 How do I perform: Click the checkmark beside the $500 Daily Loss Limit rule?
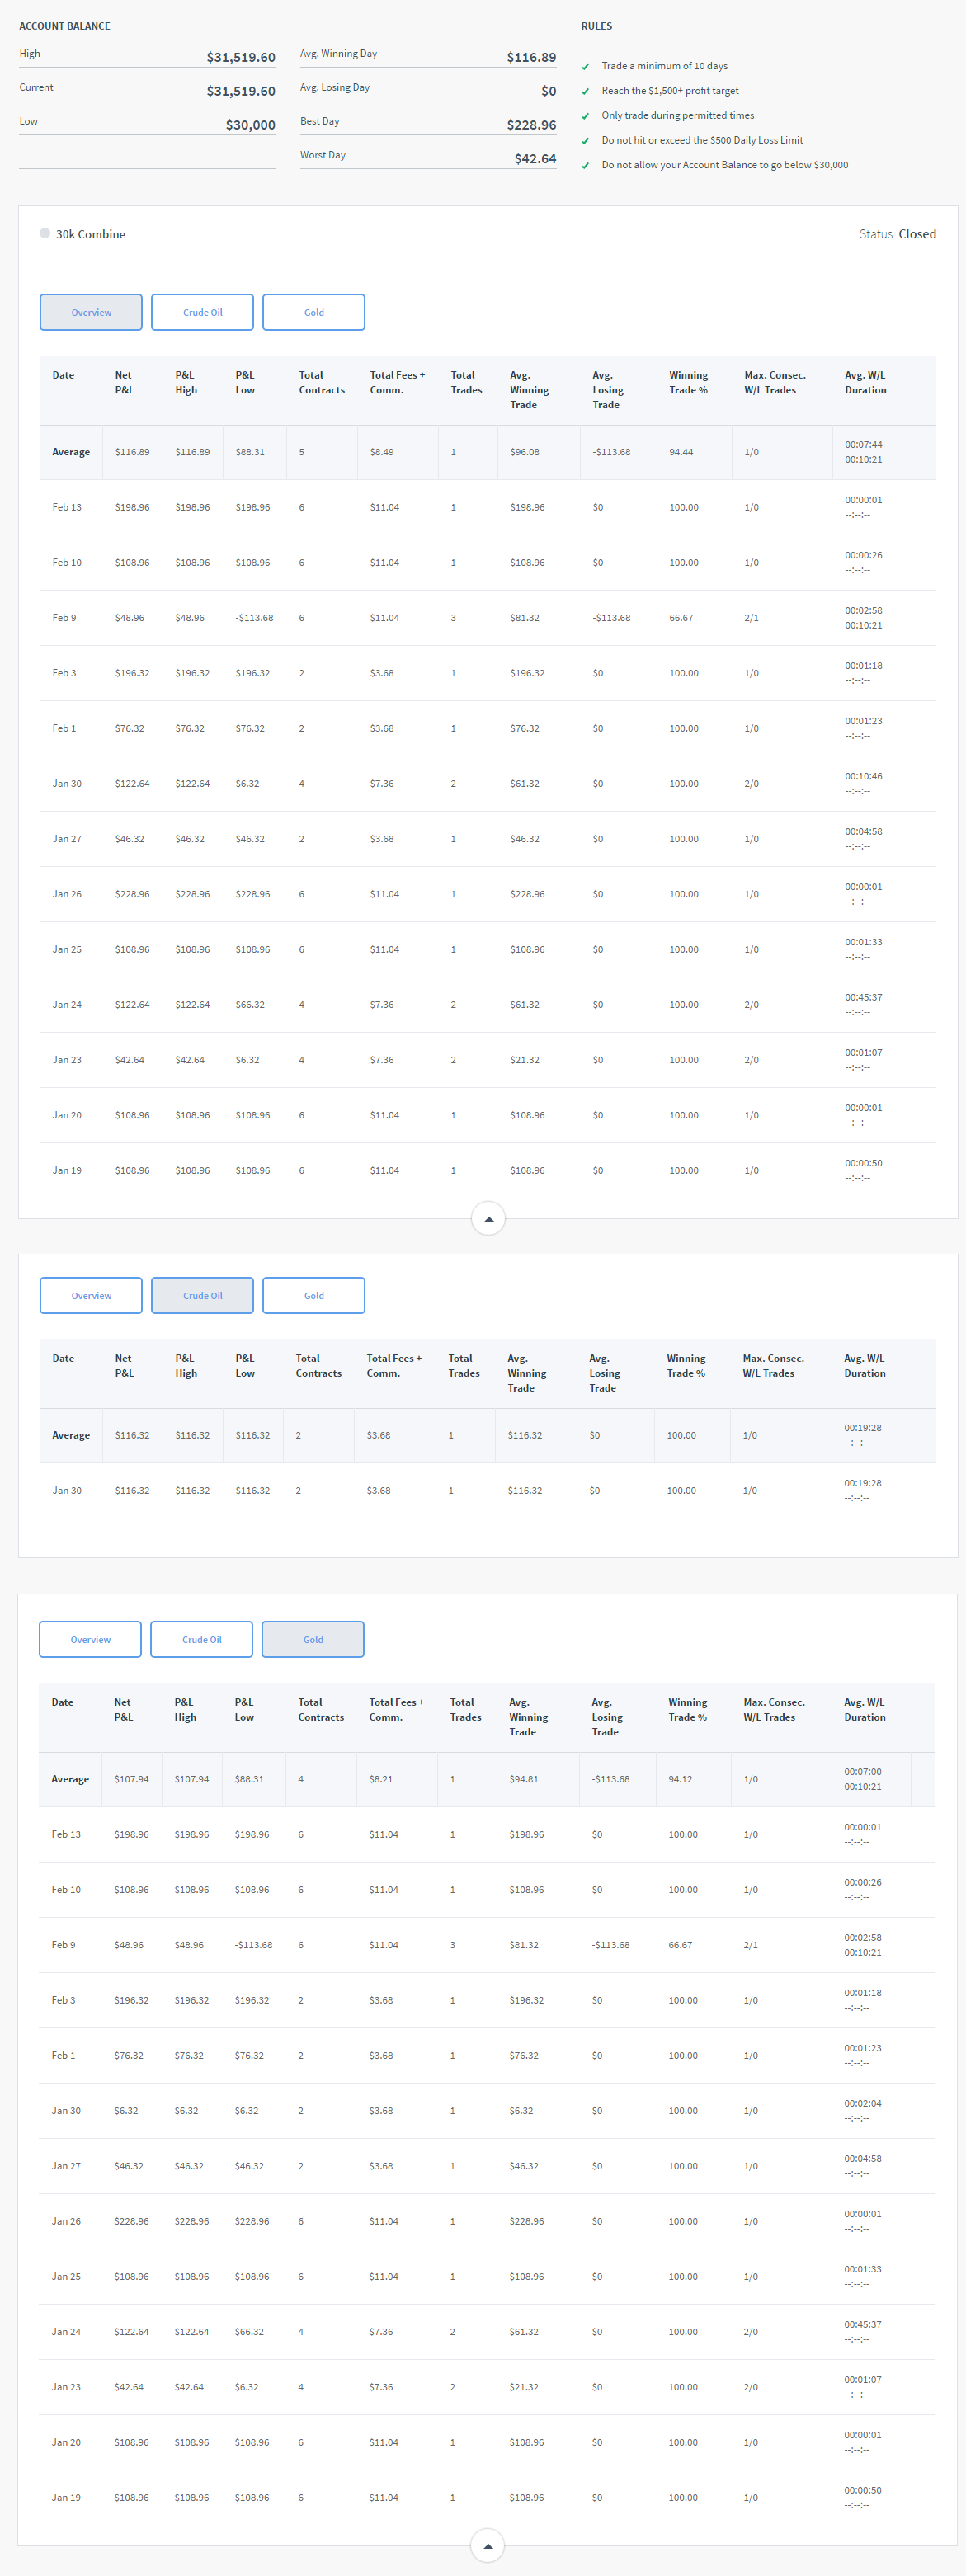(x=586, y=141)
